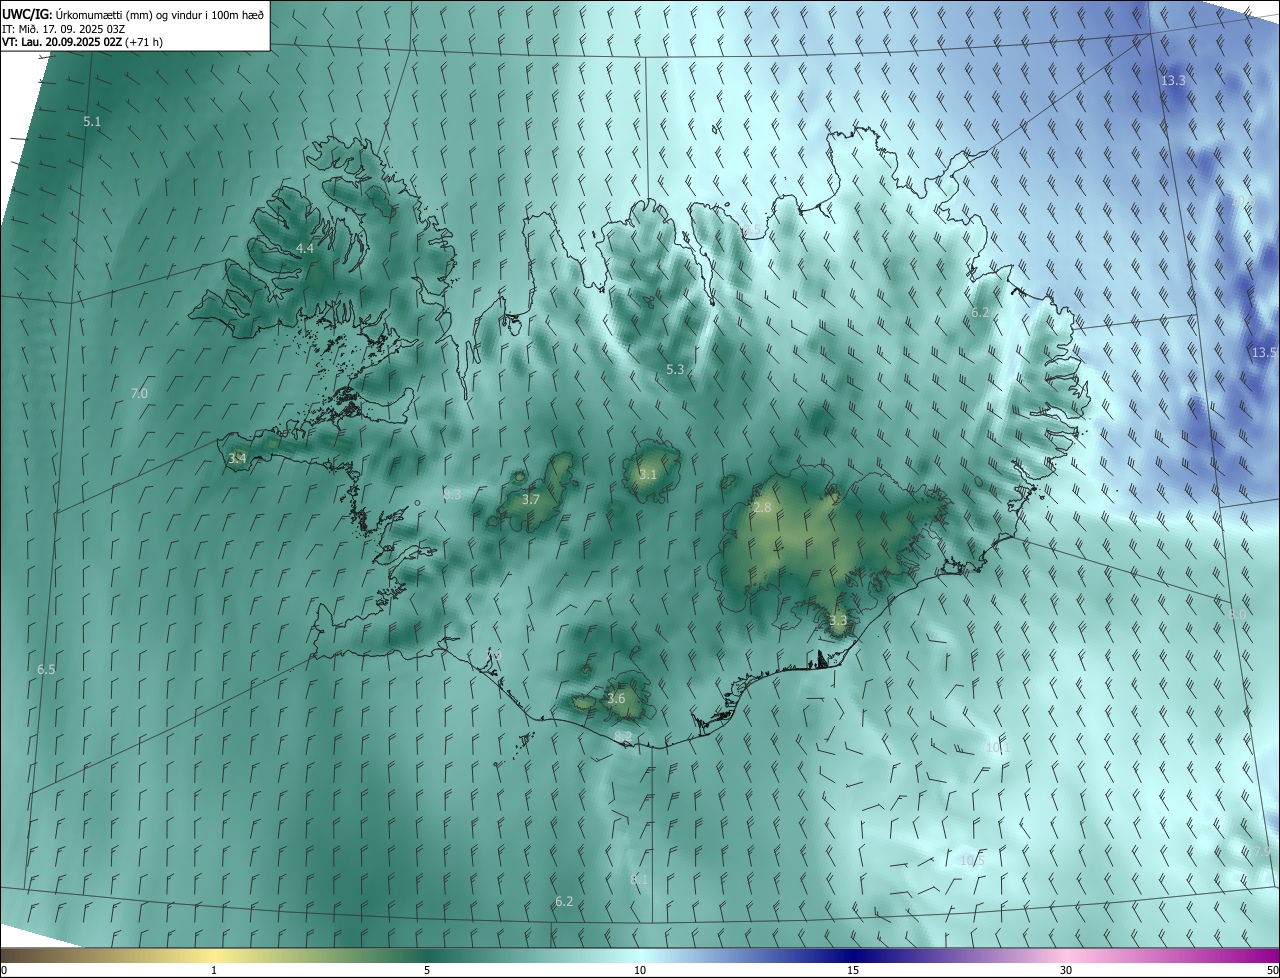
Task: Click the 3.7 value label
Action: click(x=531, y=500)
